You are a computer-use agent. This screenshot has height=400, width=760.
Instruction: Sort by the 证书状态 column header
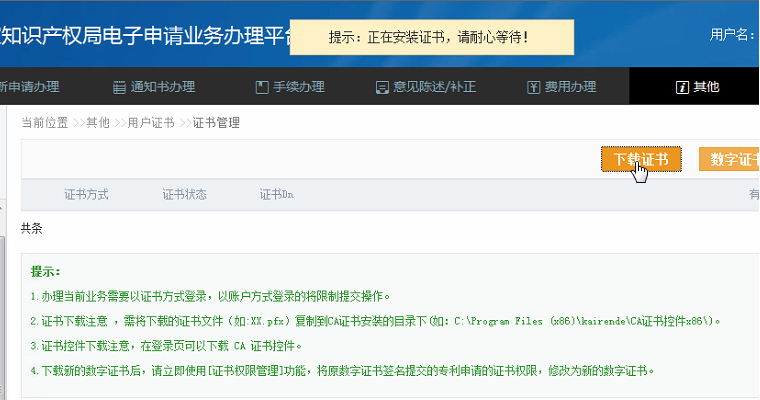point(184,194)
